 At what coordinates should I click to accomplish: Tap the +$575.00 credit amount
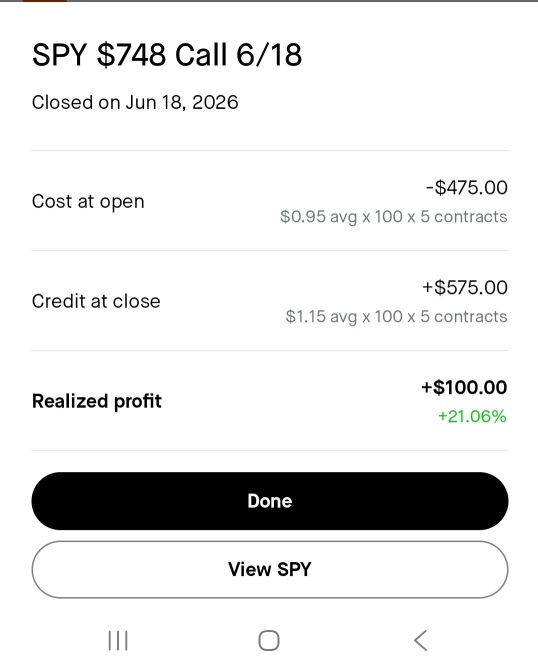(x=465, y=287)
